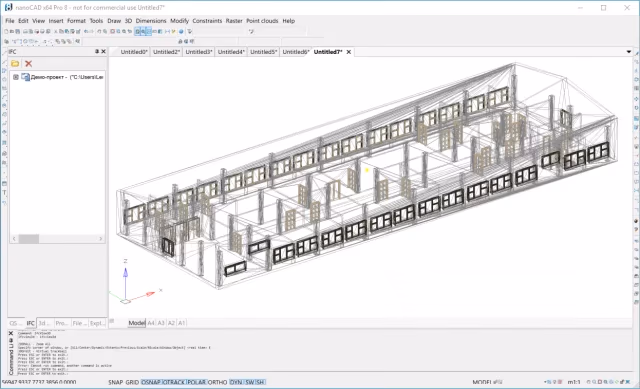Toggle ORTHO mode in status bar

pos(218,382)
